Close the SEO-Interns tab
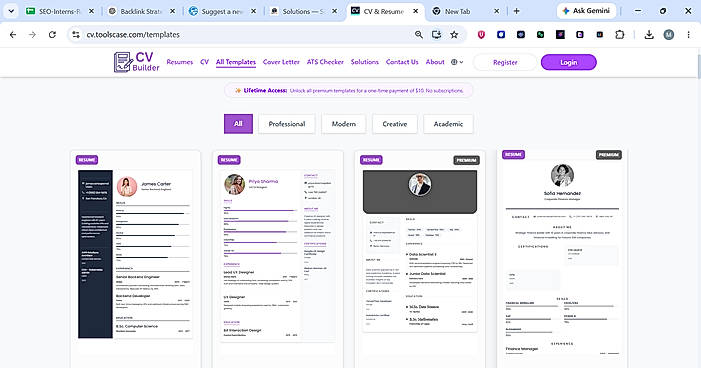This screenshot has width=701, height=368. 91,11
